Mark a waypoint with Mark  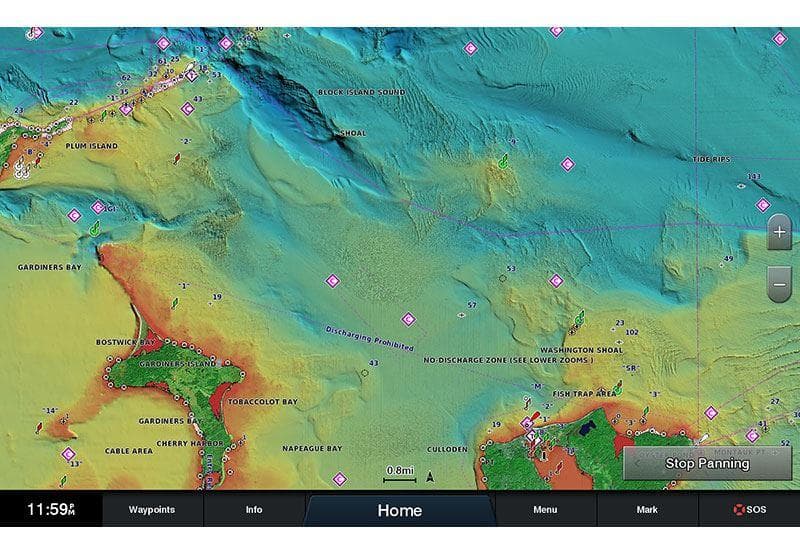click(647, 509)
